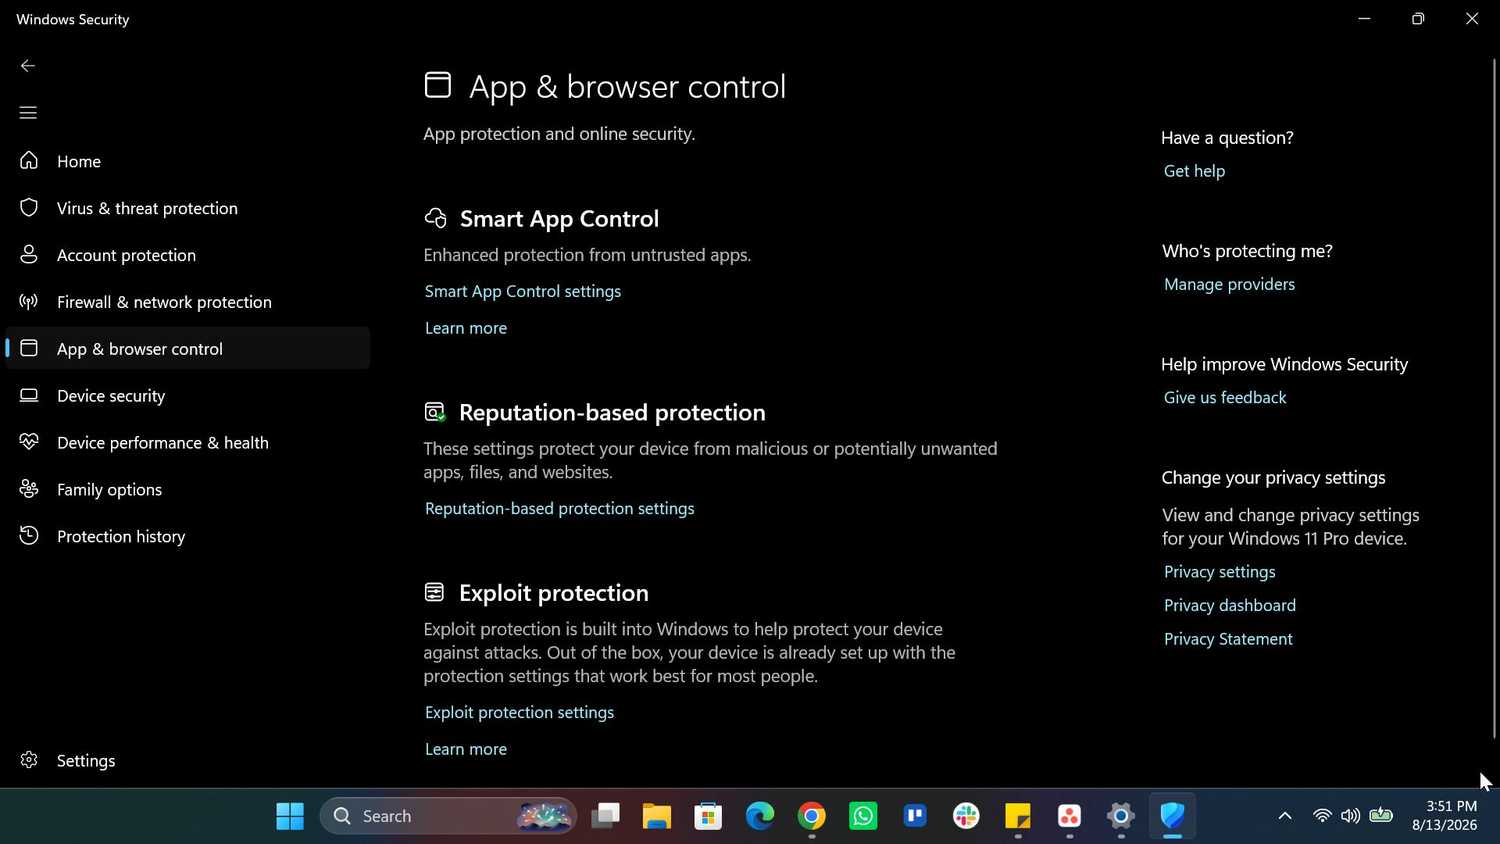Click the battery tray icon
Image resolution: width=1500 pixels, height=844 pixels.
(x=1381, y=816)
